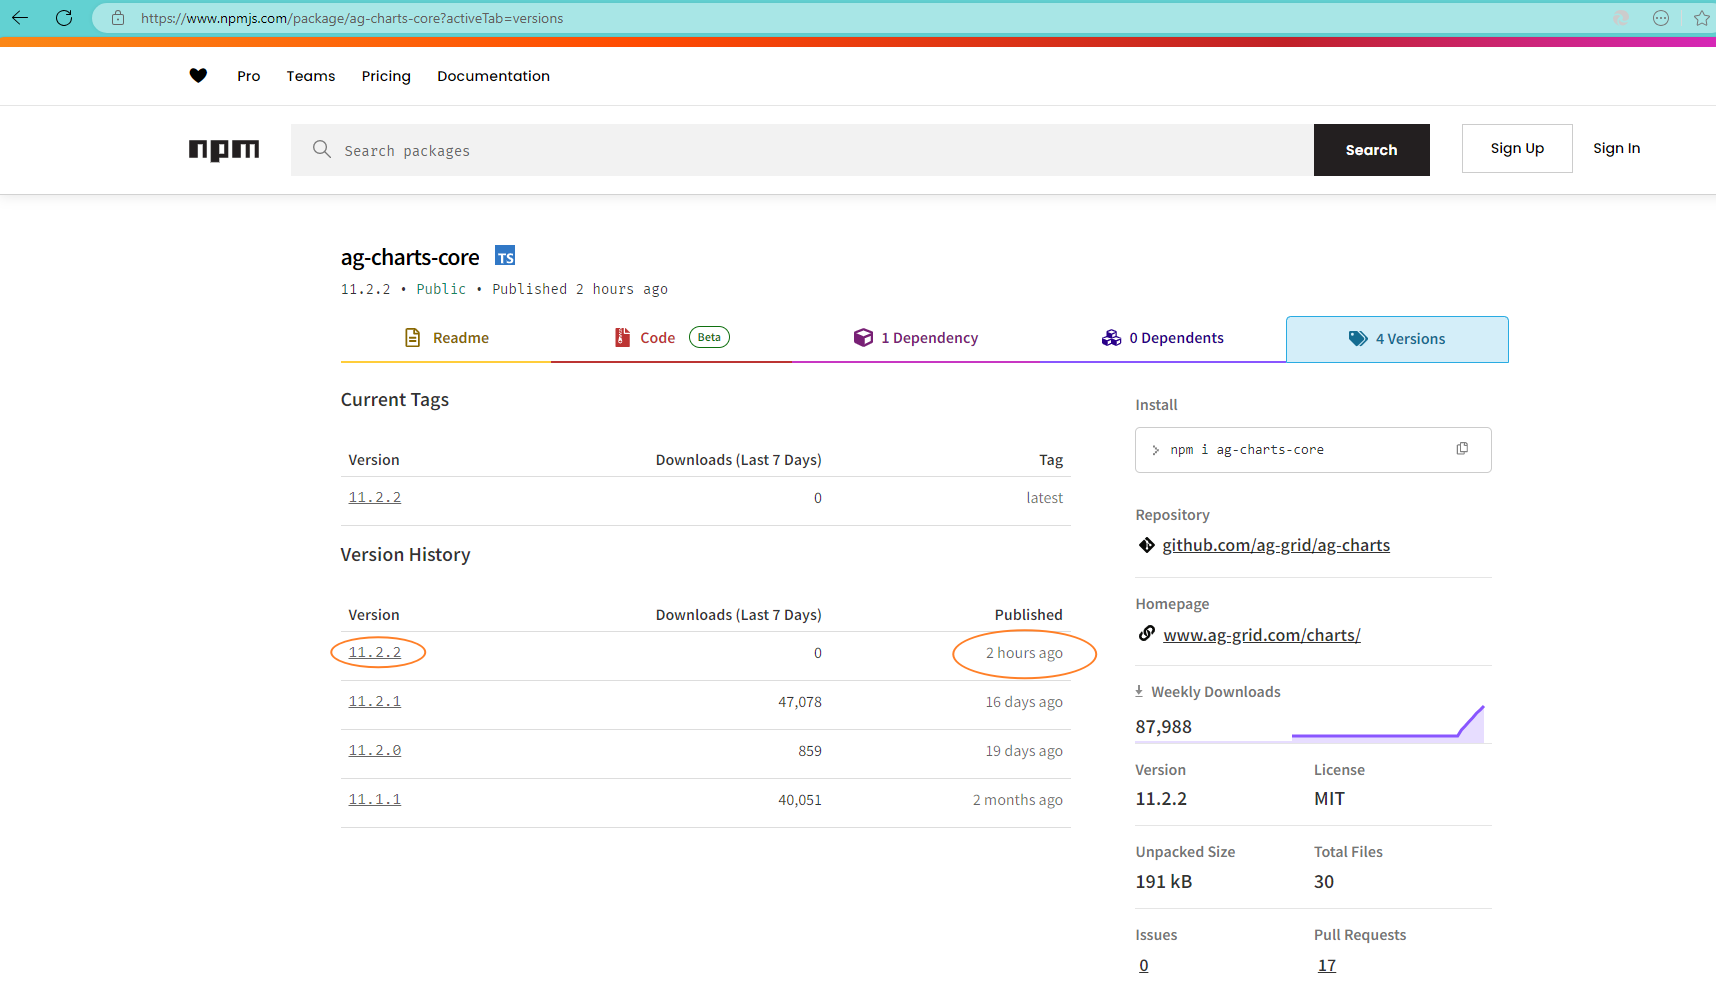Click the Total Files value 30
Viewport: 1716px width, 984px height.
(x=1324, y=882)
